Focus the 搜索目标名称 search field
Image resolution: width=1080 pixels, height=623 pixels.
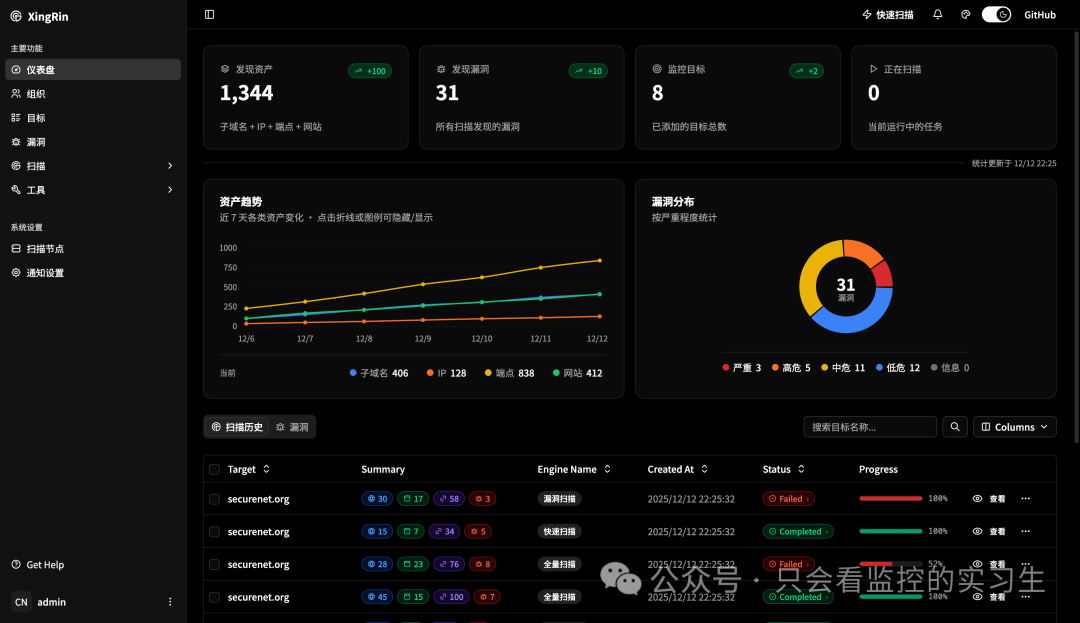point(870,427)
